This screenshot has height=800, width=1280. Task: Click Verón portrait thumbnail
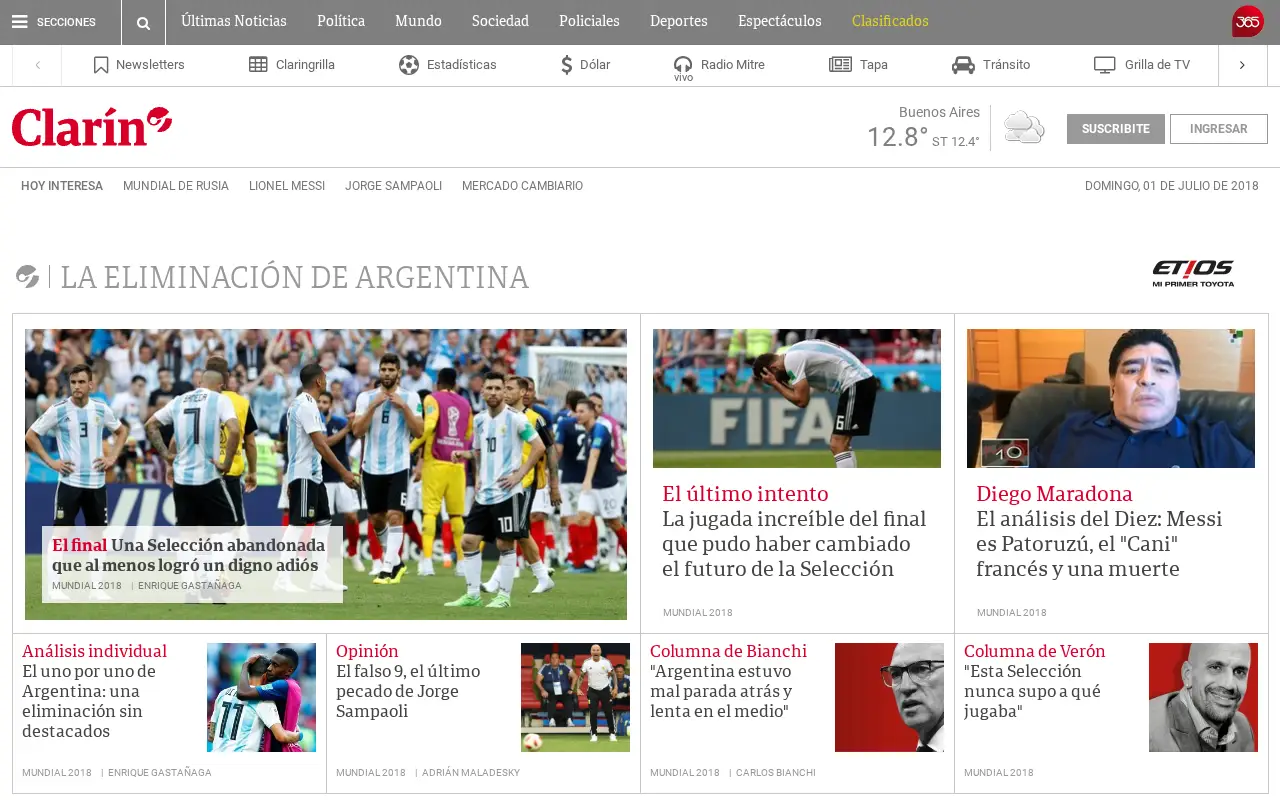[x=1203, y=697]
